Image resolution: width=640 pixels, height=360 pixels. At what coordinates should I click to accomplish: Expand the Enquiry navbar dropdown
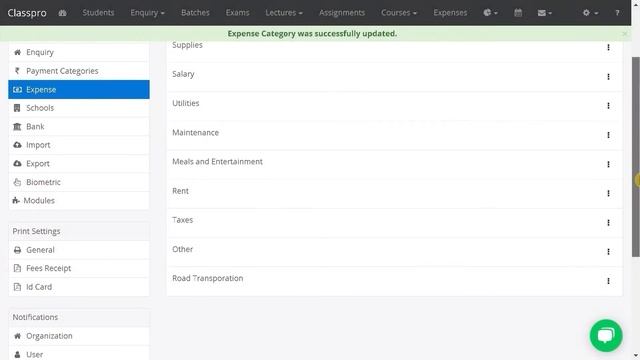(147, 13)
